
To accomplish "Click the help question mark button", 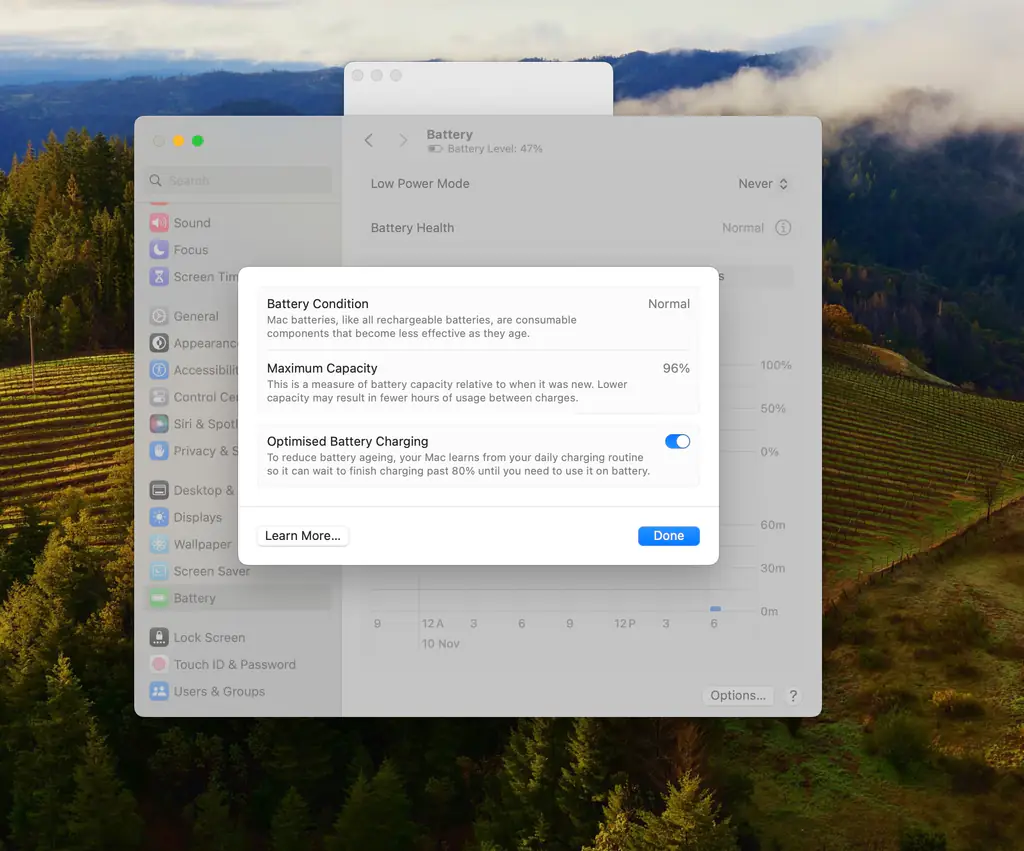I will click(x=793, y=696).
